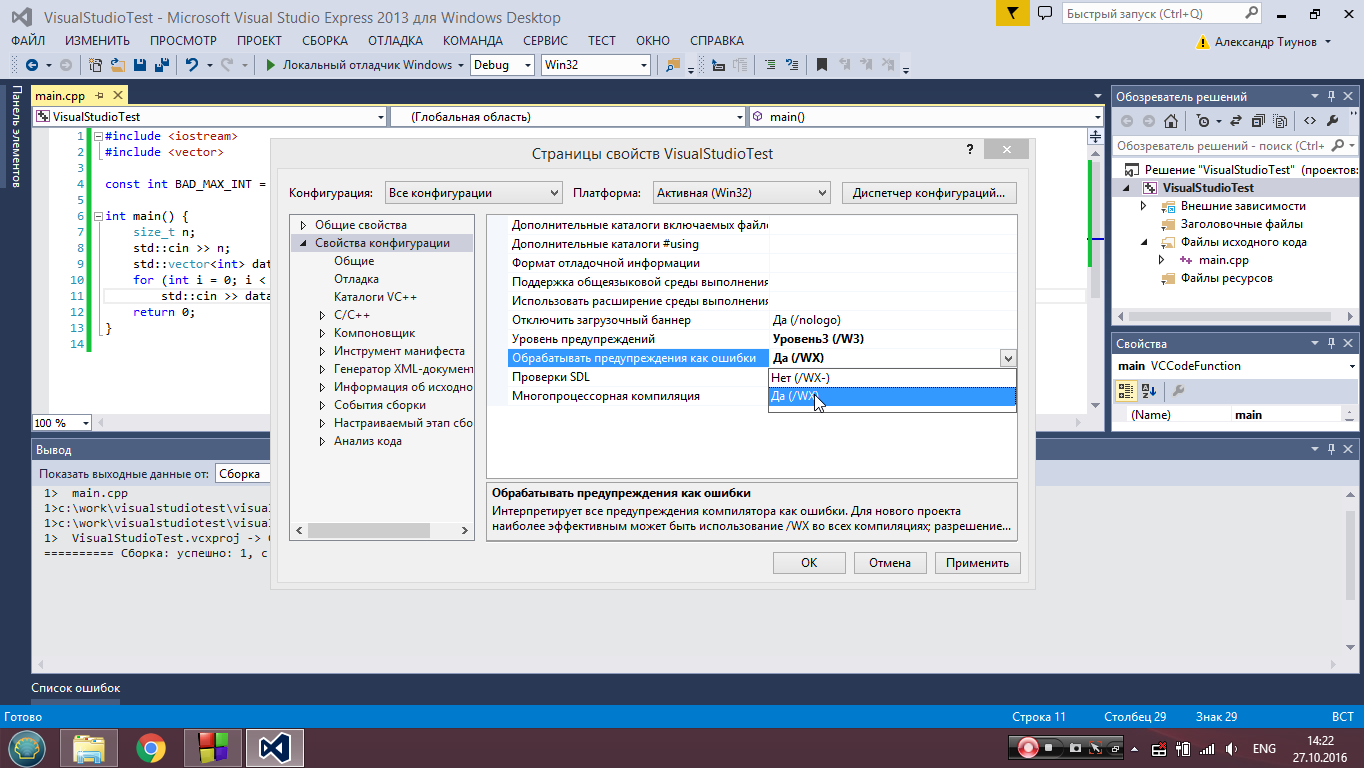Select the Да (/WX) list option
Viewport: 1364px width, 768px height.
tap(892, 396)
